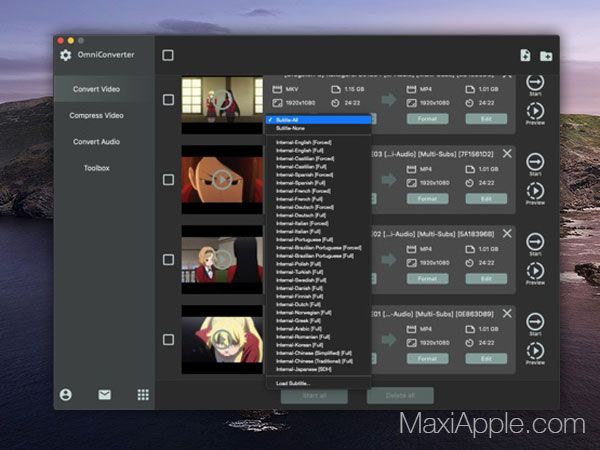
Task: Click the add file icon
Action: (525, 55)
